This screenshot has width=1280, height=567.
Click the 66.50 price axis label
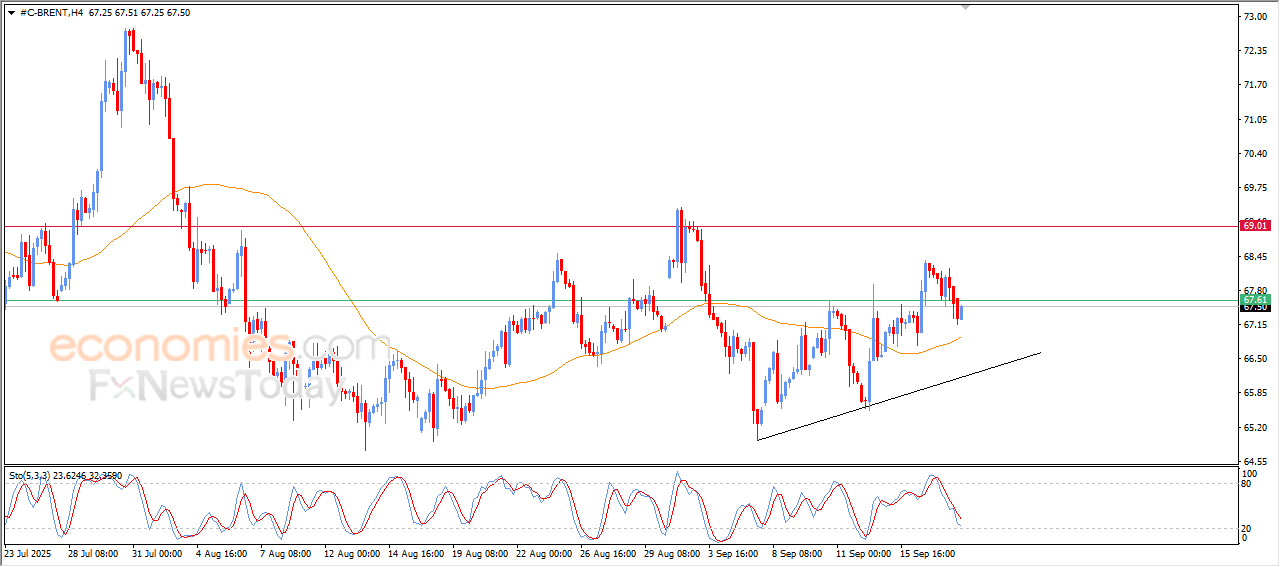pyautogui.click(x=1255, y=359)
